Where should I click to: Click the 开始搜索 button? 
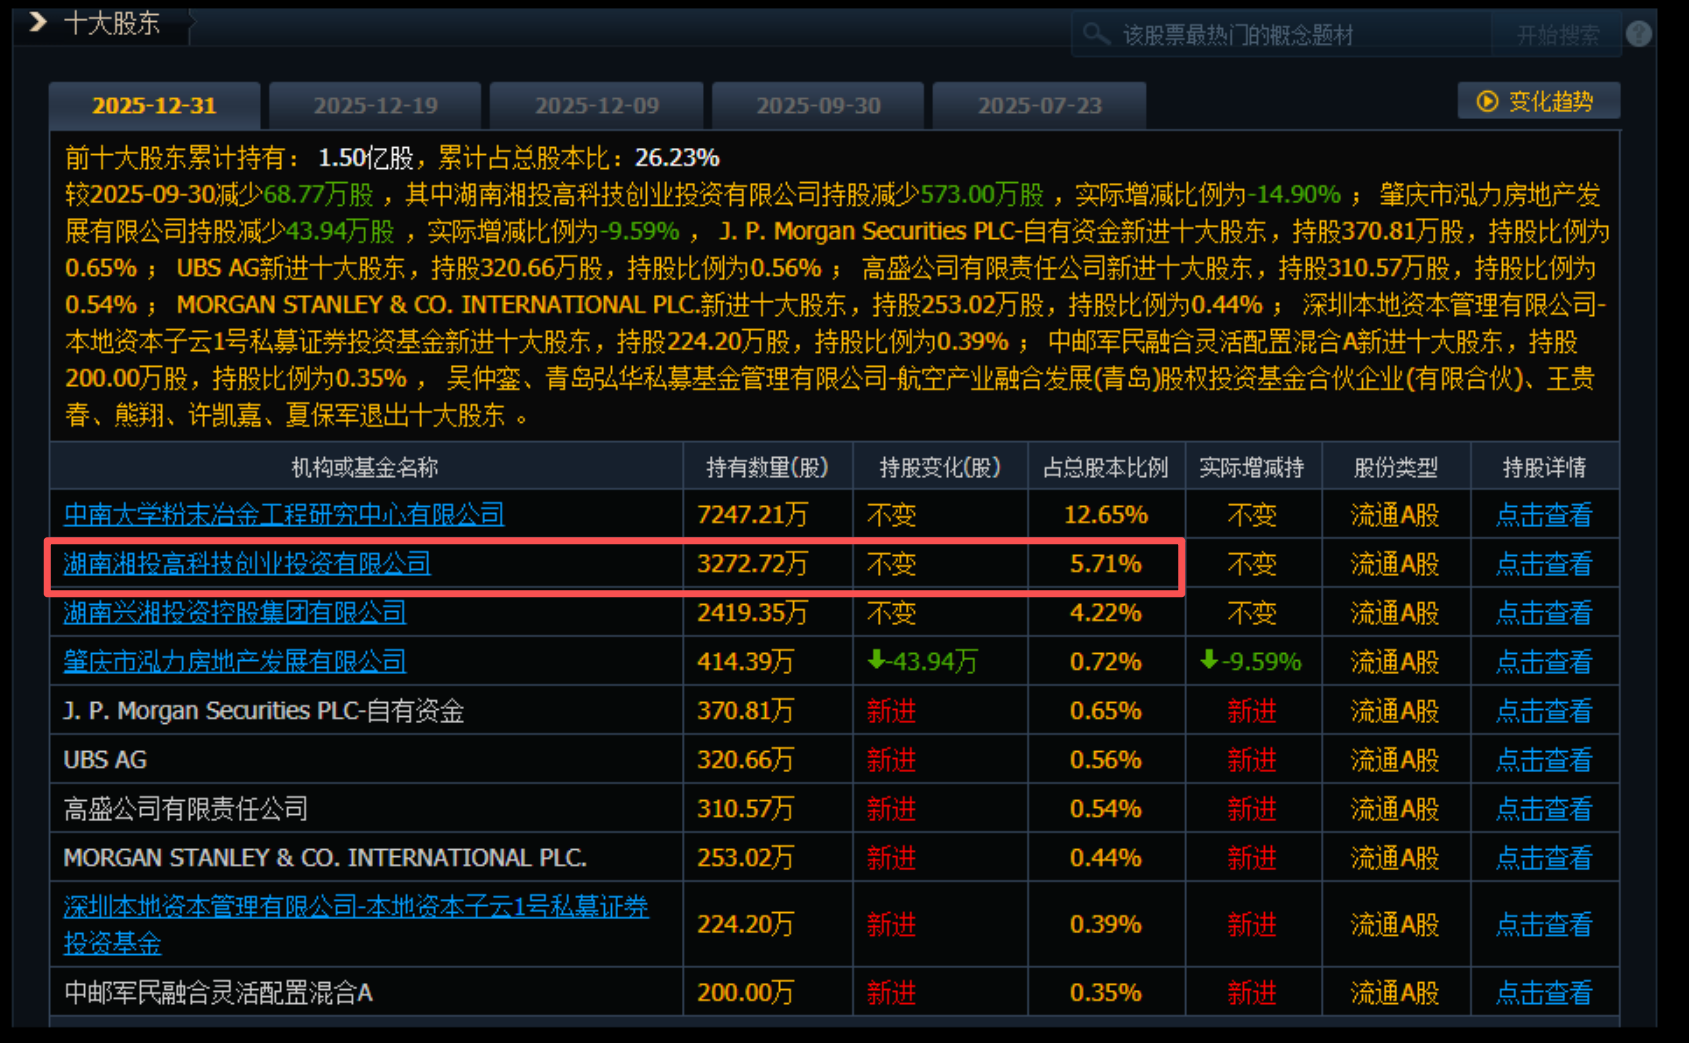point(1557,35)
